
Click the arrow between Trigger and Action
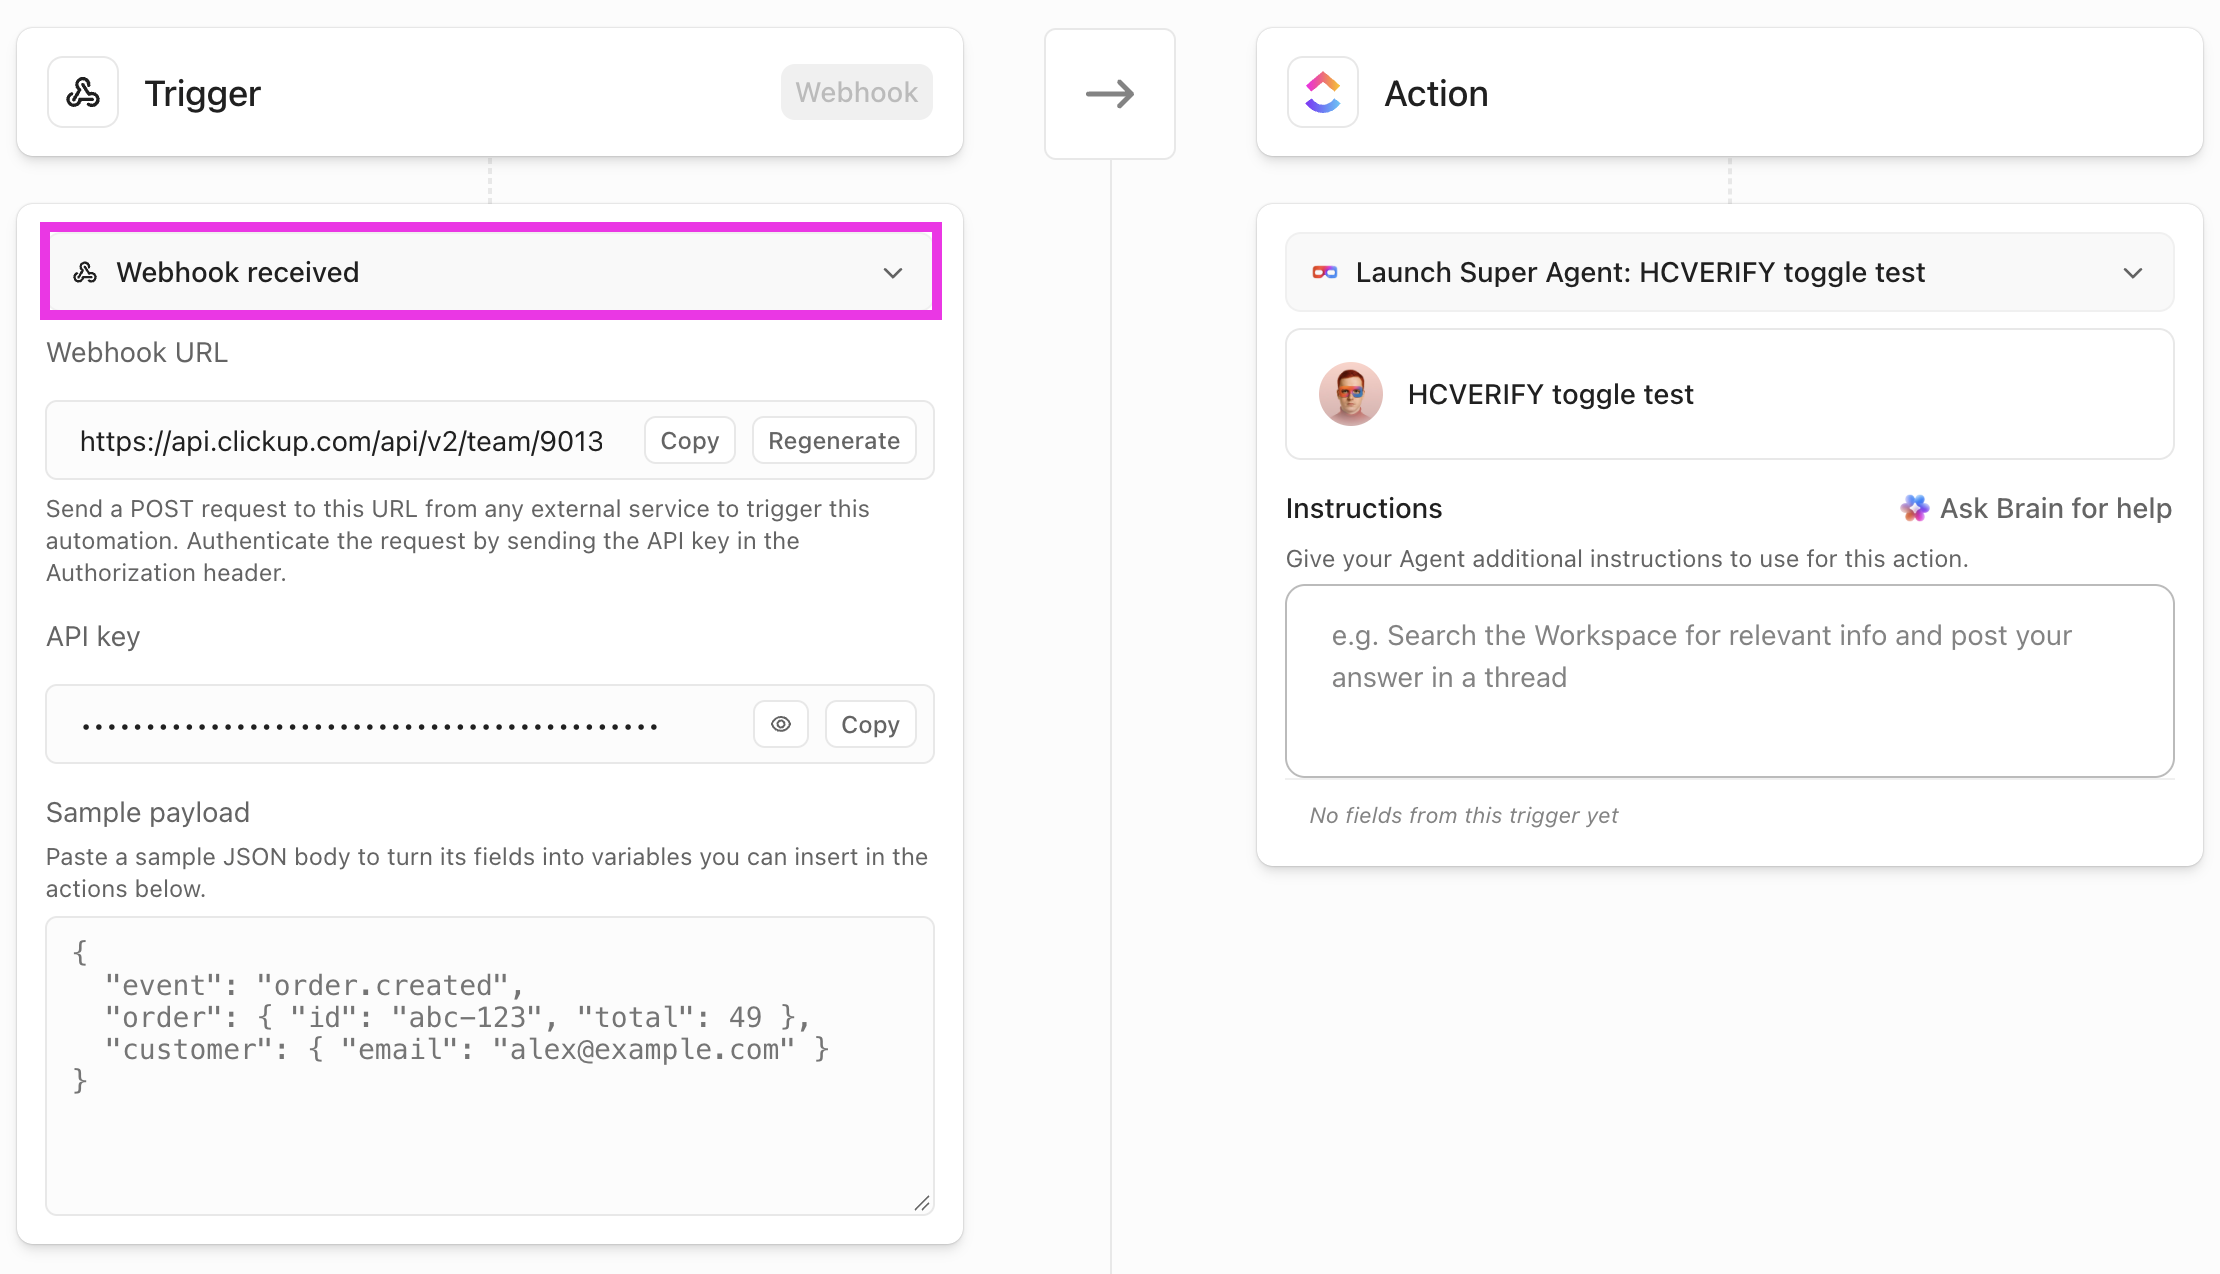tap(1110, 94)
